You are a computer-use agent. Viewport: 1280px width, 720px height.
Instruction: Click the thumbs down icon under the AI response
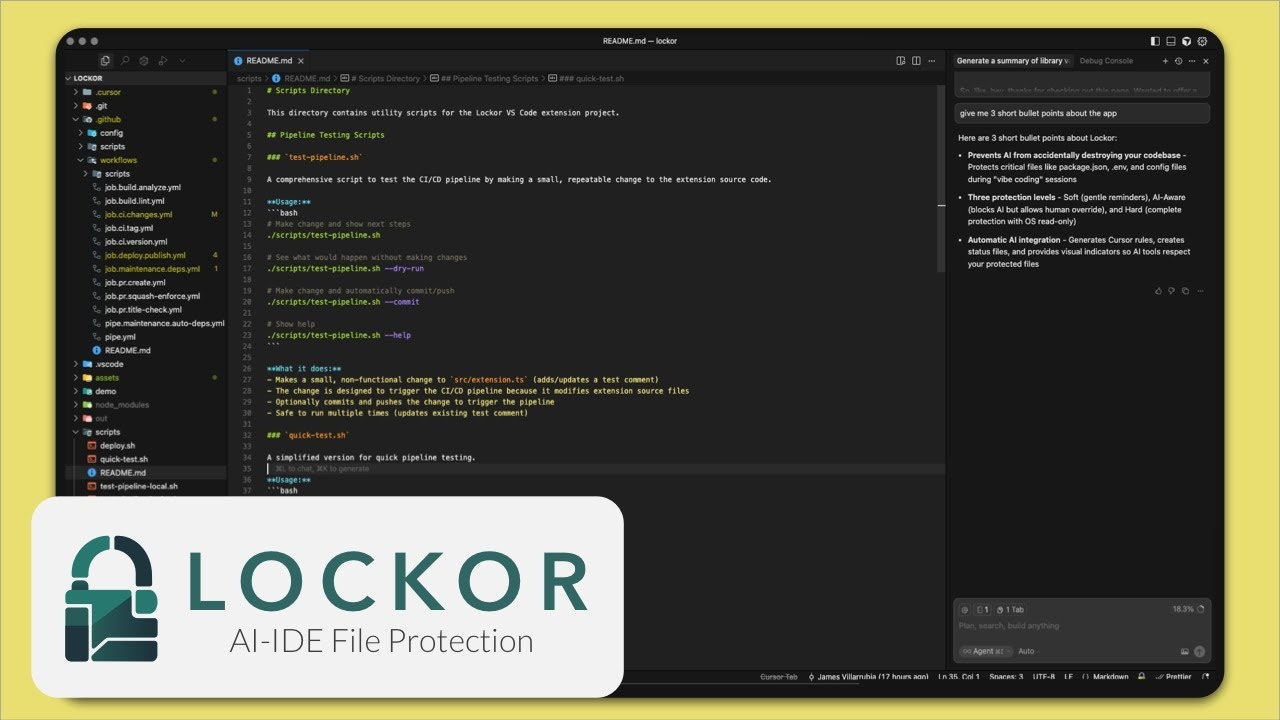coord(1172,291)
